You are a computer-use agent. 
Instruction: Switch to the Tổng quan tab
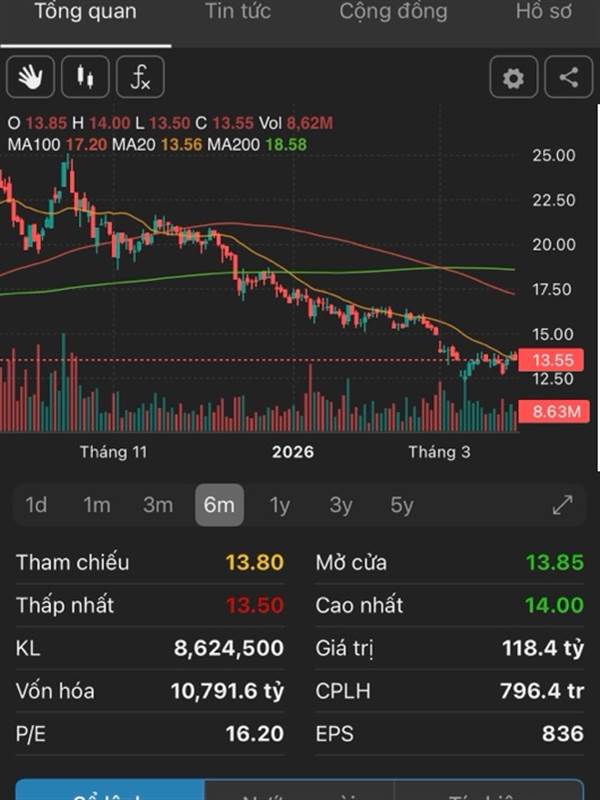86,11
